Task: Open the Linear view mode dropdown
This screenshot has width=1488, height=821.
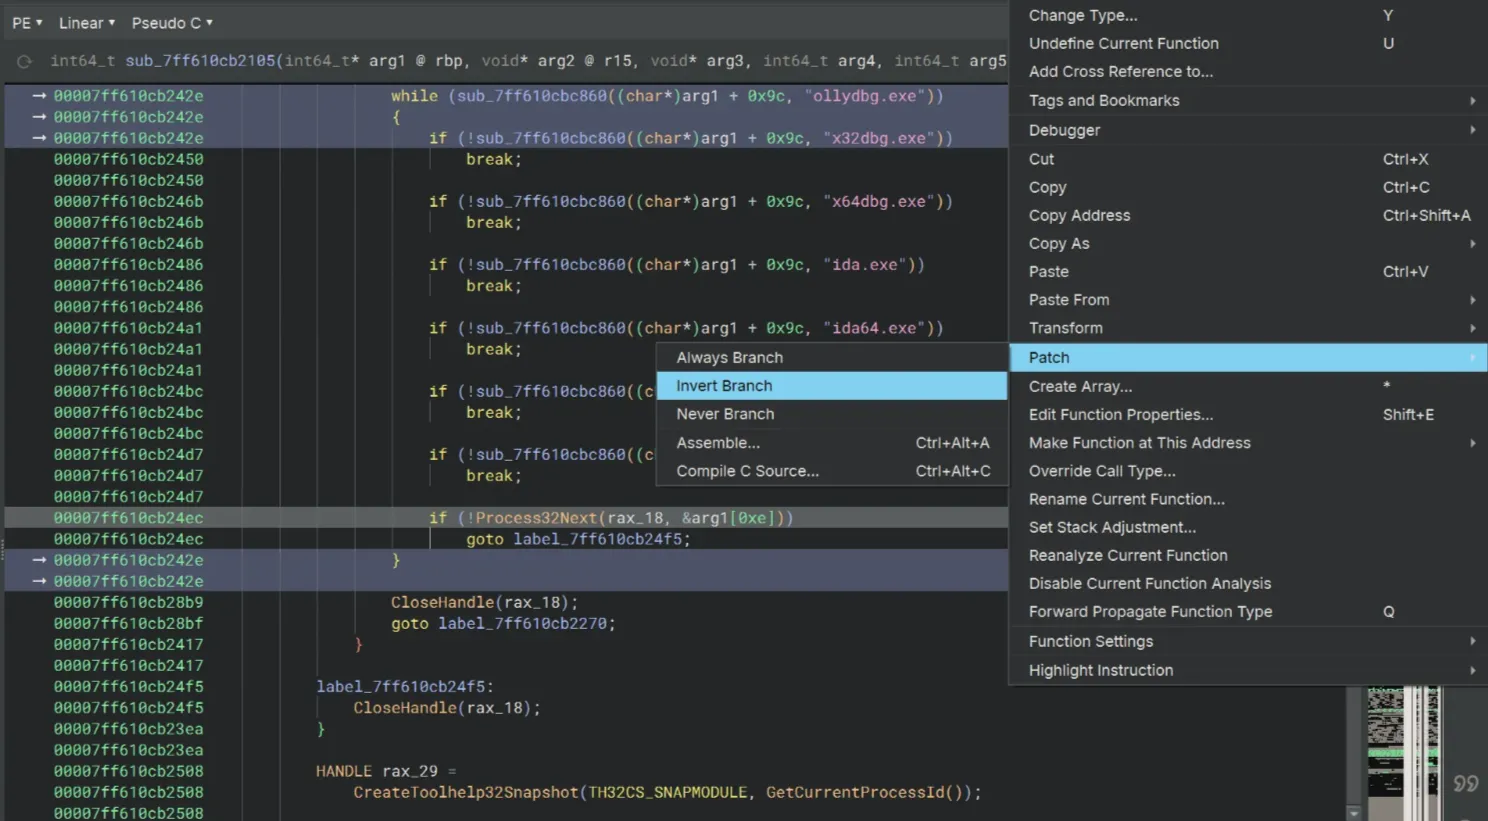Action: (86, 23)
